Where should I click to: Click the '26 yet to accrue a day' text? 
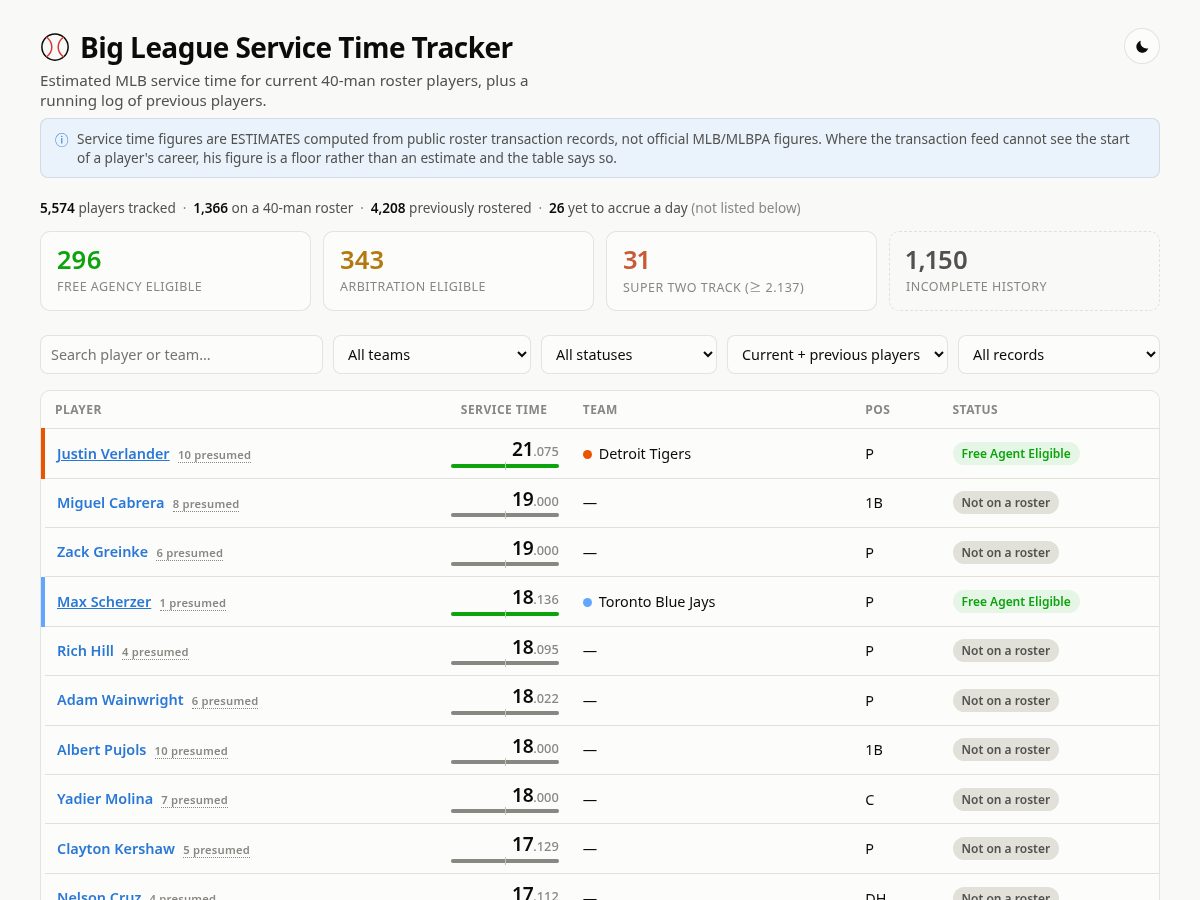point(618,208)
